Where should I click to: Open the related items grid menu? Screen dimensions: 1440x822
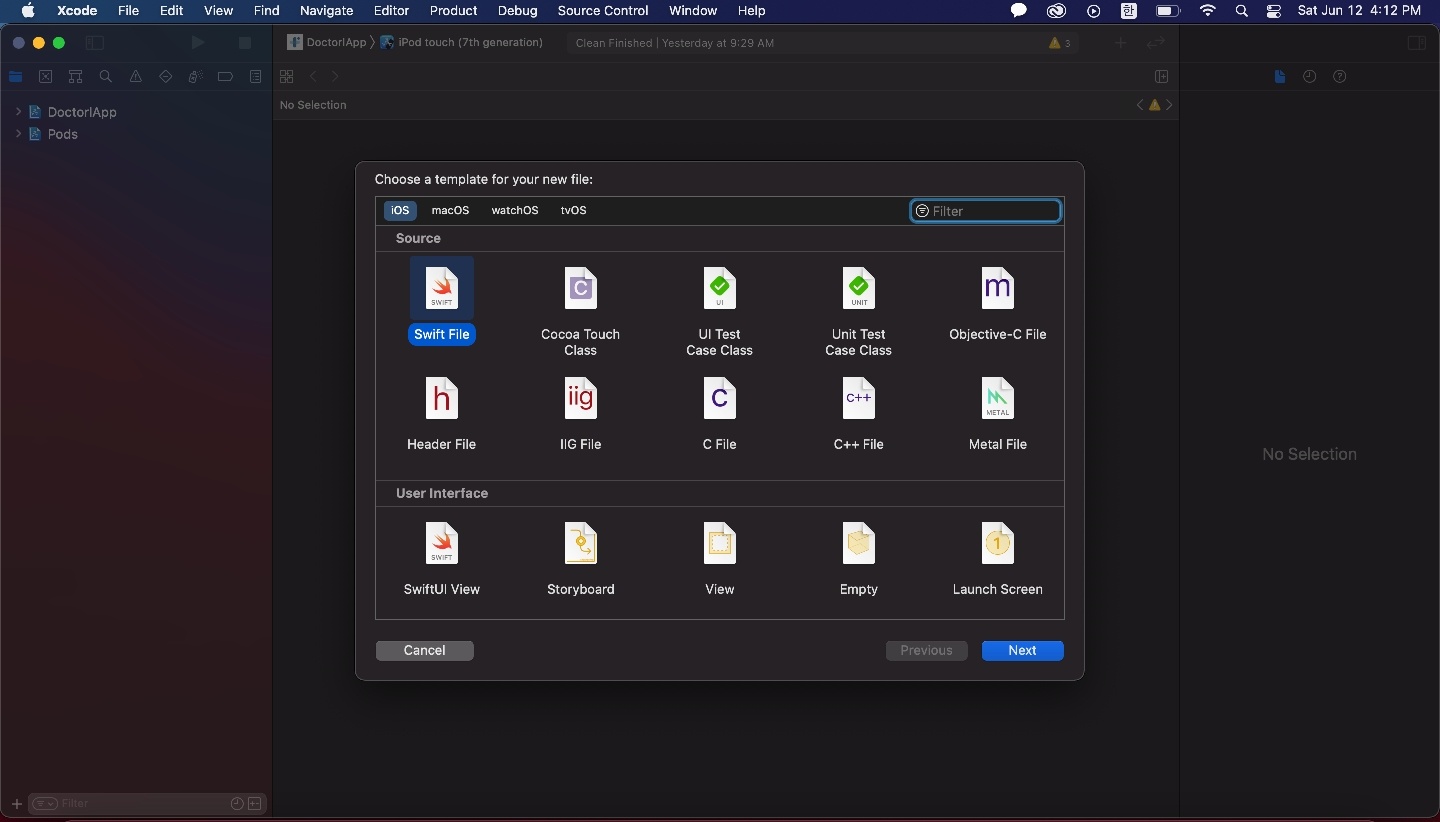286,77
